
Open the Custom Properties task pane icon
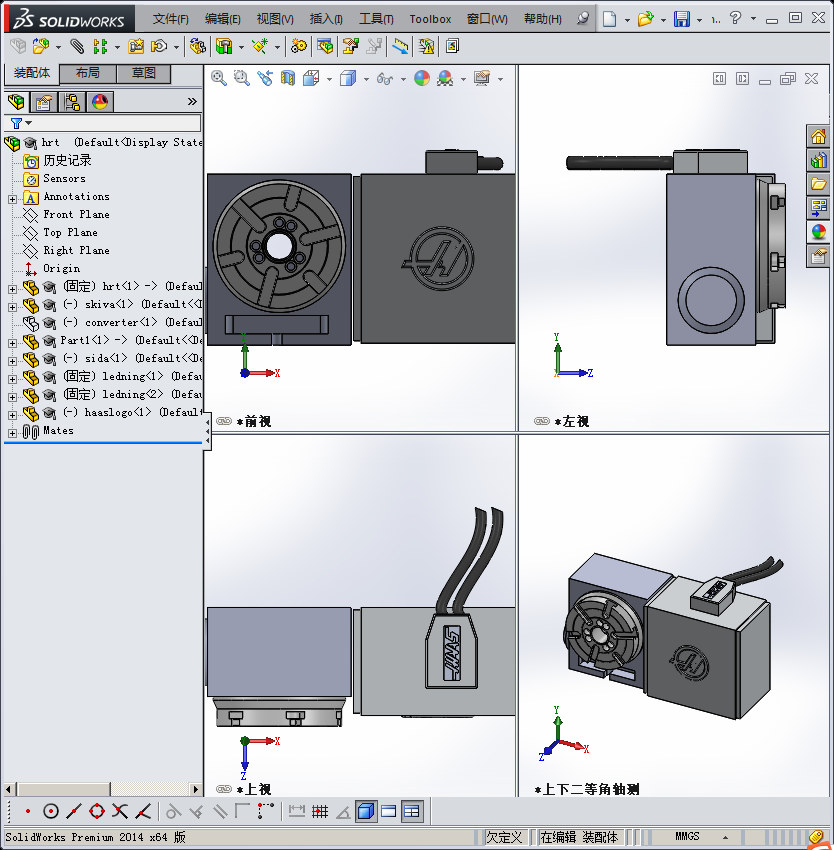(x=818, y=256)
